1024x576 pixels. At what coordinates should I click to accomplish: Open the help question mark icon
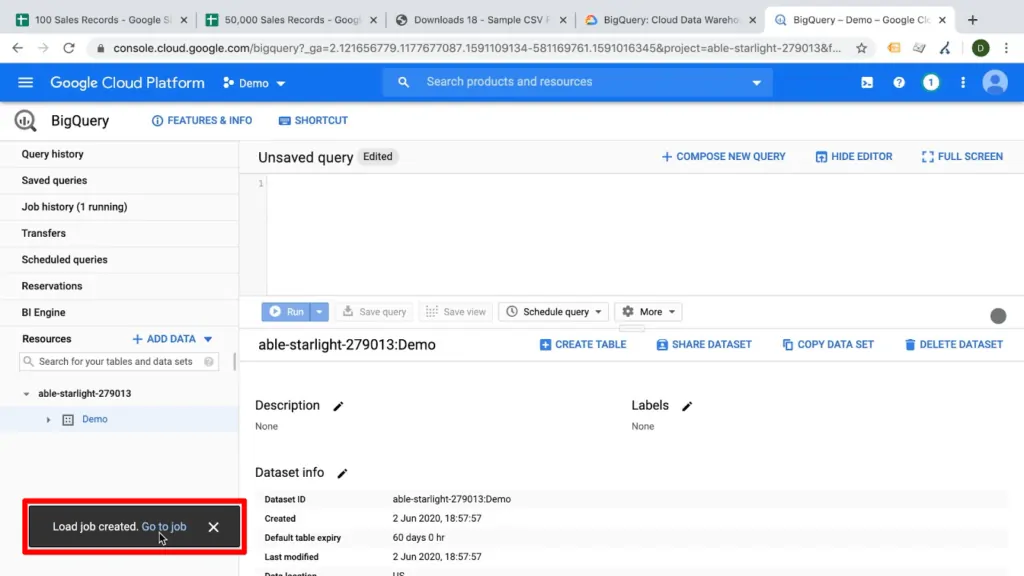[x=899, y=82]
